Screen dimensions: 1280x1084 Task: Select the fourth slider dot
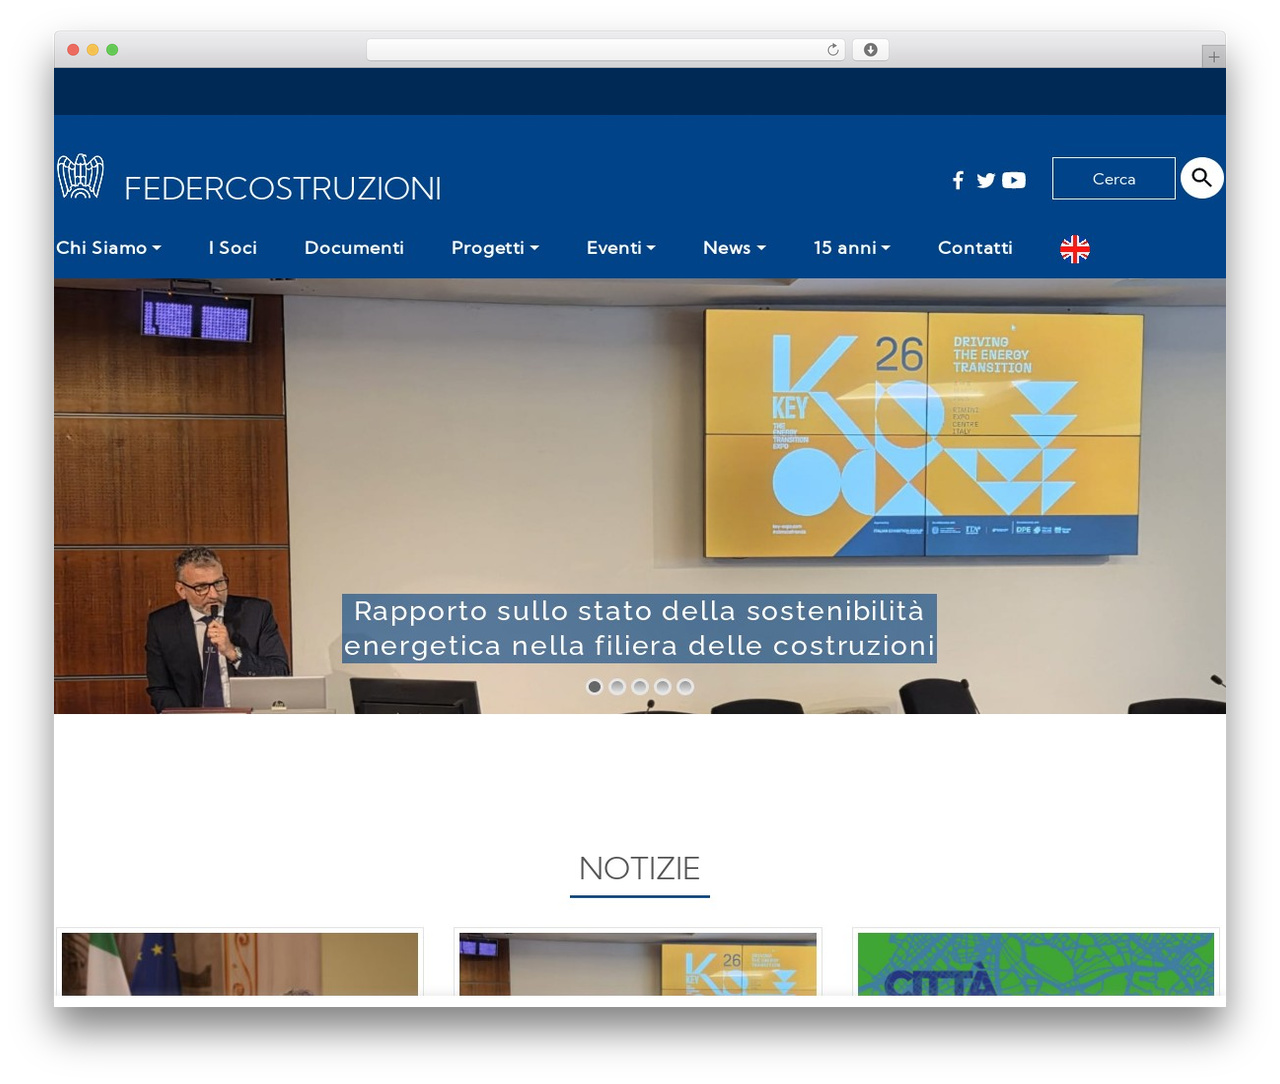pyautogui.click(x=662, y=686)
